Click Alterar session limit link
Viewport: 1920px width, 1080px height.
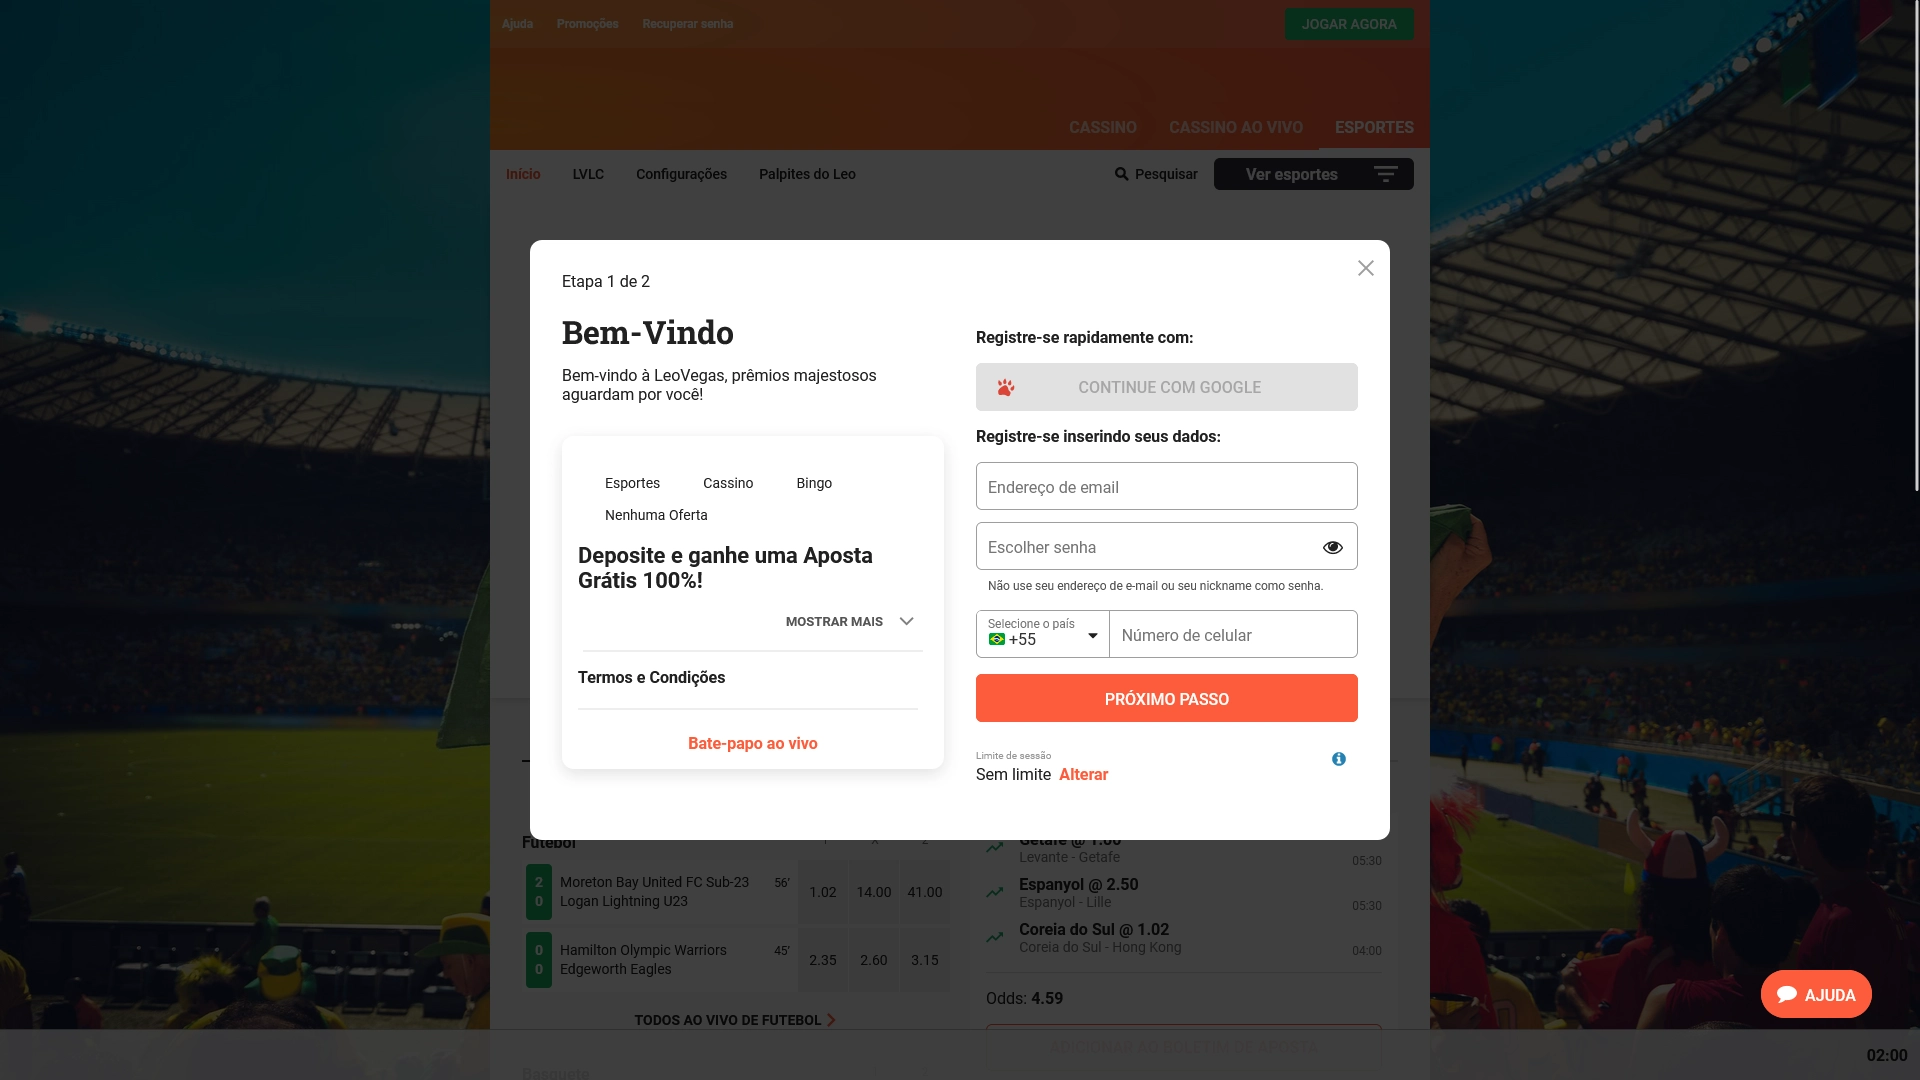click(1083, 774)
